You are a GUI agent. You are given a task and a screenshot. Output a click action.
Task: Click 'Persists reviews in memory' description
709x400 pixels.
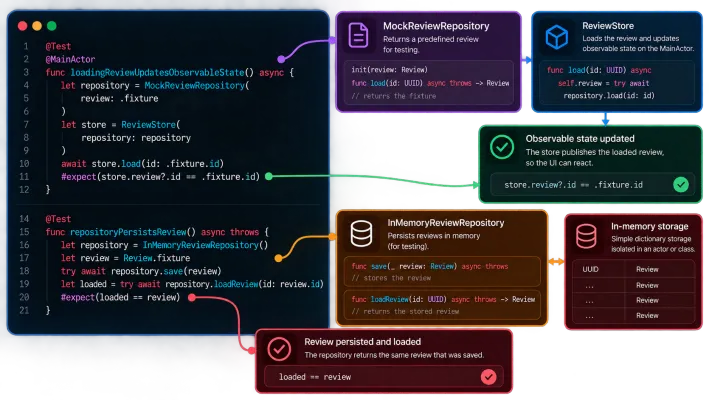click(x=434, y=236)
